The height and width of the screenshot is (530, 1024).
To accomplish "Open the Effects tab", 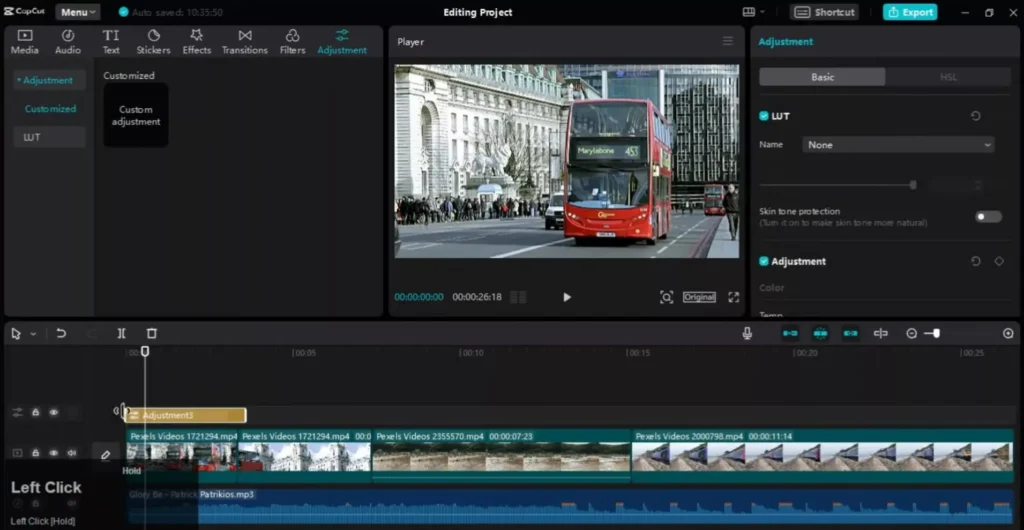I will 197,42.
